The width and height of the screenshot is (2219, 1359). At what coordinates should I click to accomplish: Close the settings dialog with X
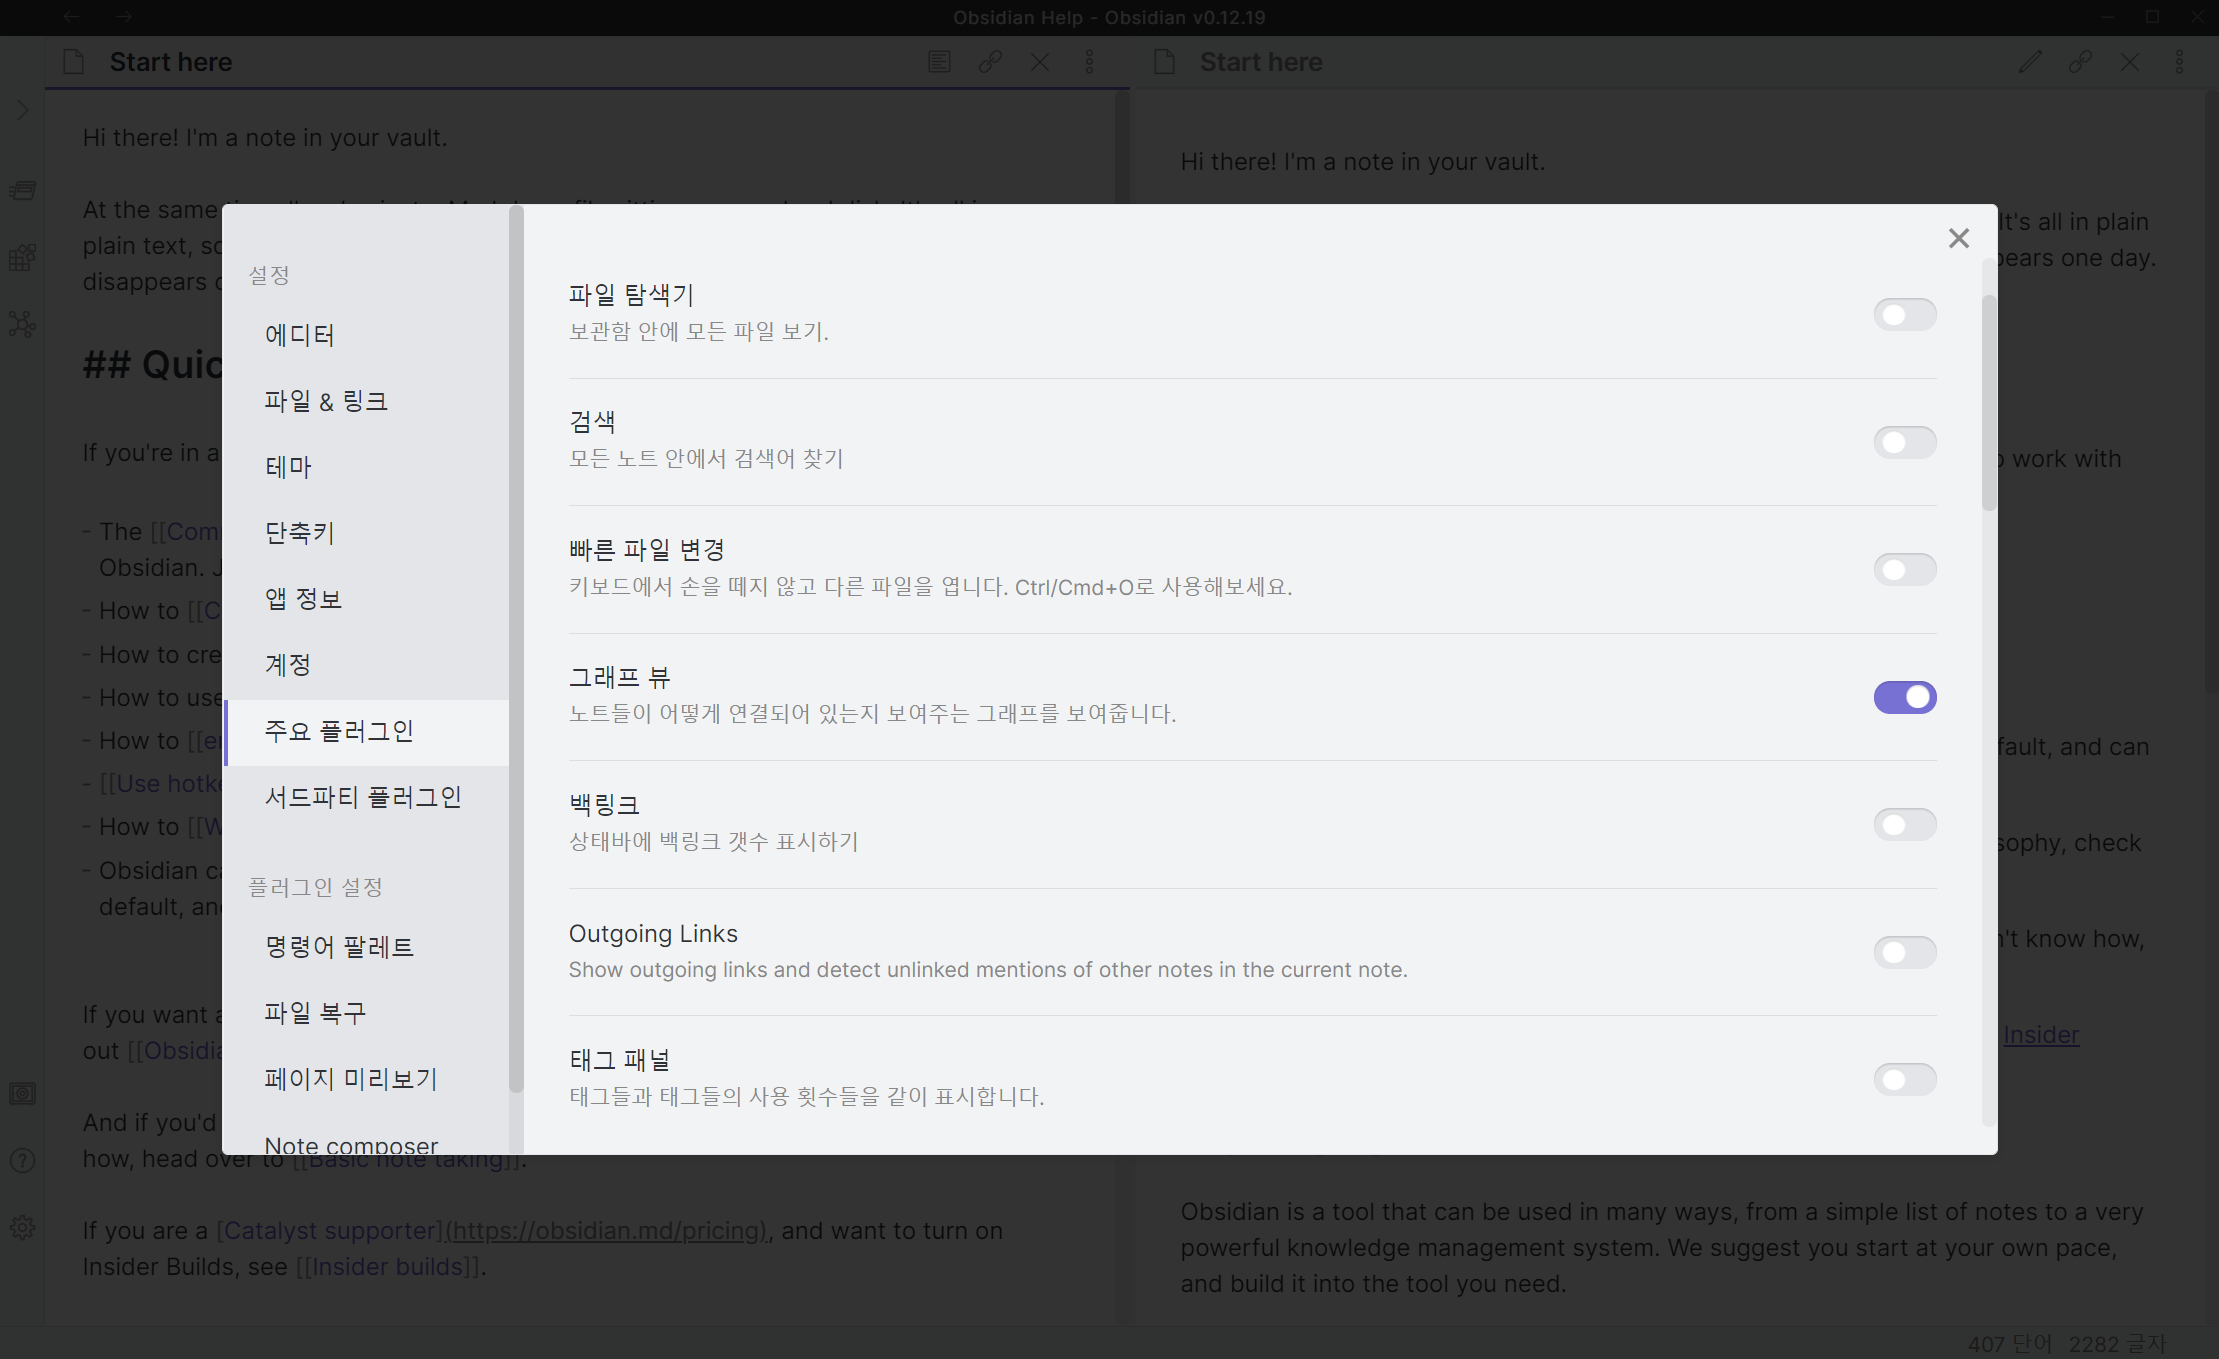(1958, 238)
